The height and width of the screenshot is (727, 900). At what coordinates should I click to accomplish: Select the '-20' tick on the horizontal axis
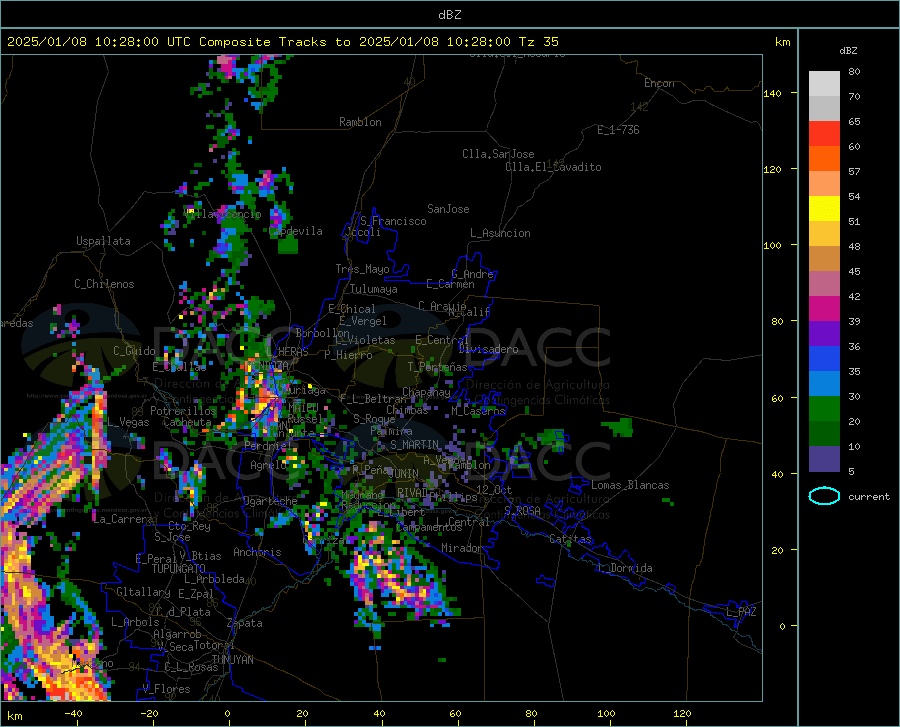pyautogui.click(x=149, y=713)
